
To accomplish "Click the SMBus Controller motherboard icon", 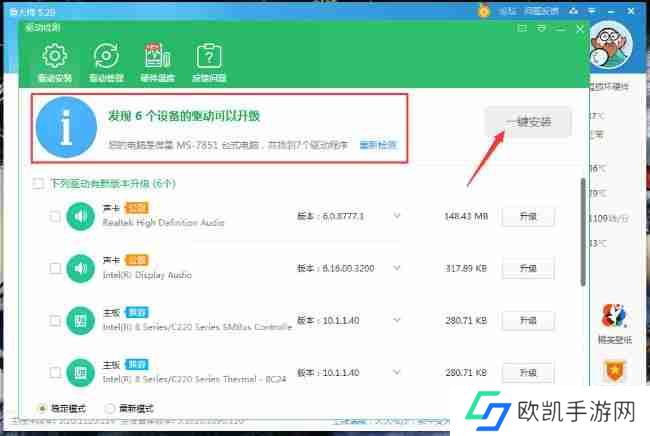I will (x=80, y=320).
